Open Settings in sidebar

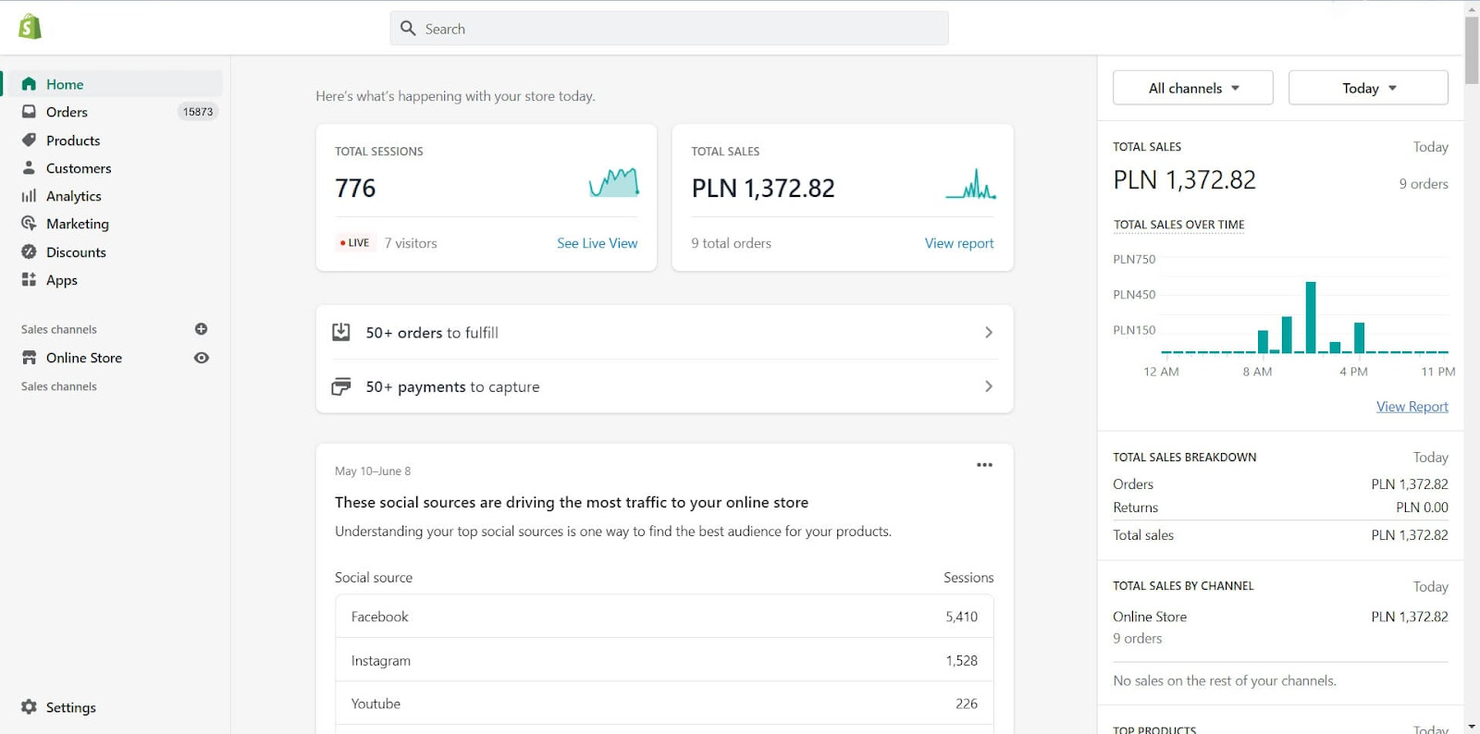click(71, 707)
